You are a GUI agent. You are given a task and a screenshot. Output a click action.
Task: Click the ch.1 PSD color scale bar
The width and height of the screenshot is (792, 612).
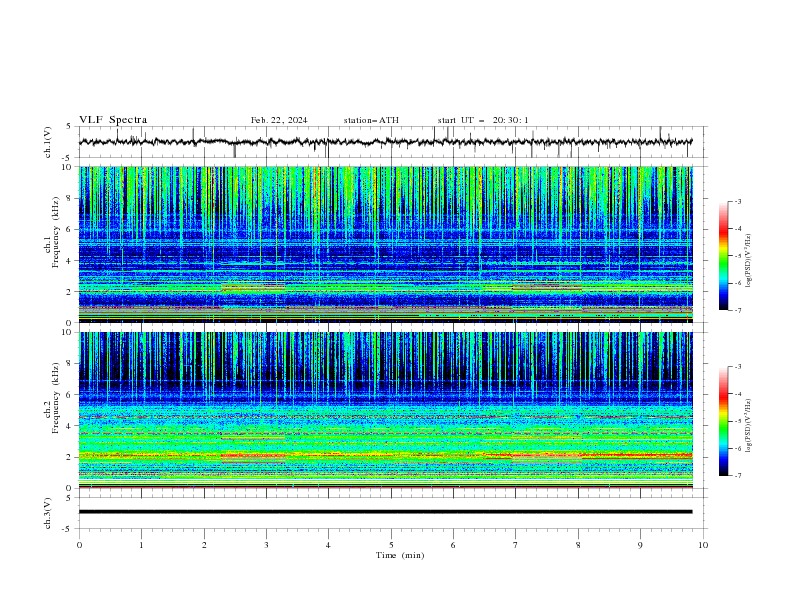pyautogui.click(x=723, y=256)
